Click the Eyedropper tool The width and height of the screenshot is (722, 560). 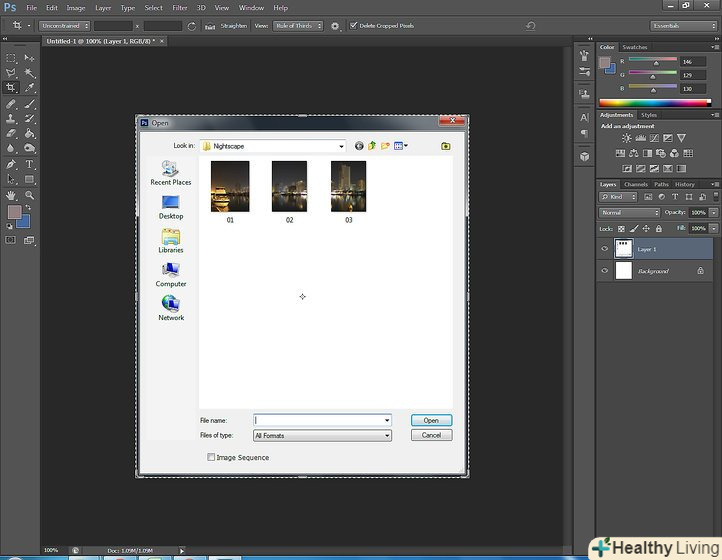29,88
